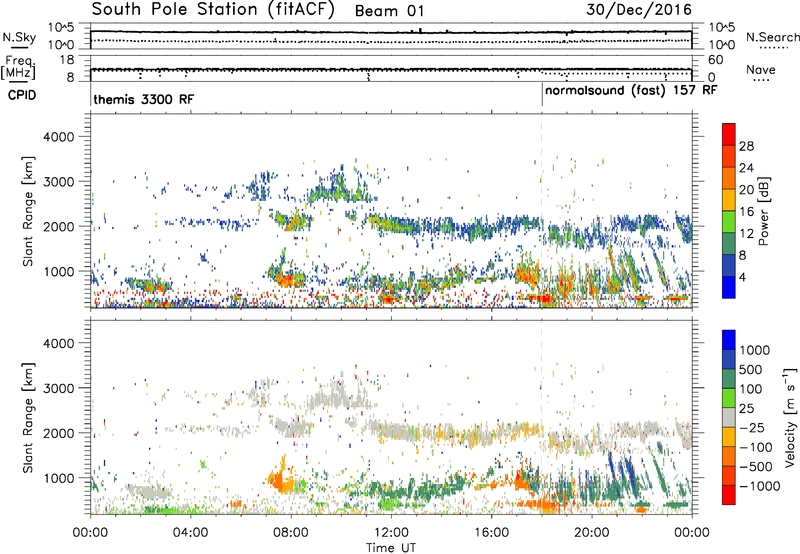Image resolution: width=800 pixels, height=554 pixels.
Task: Click the blue 1000 velocity swatch at top
Action: [x=729, y=340]
